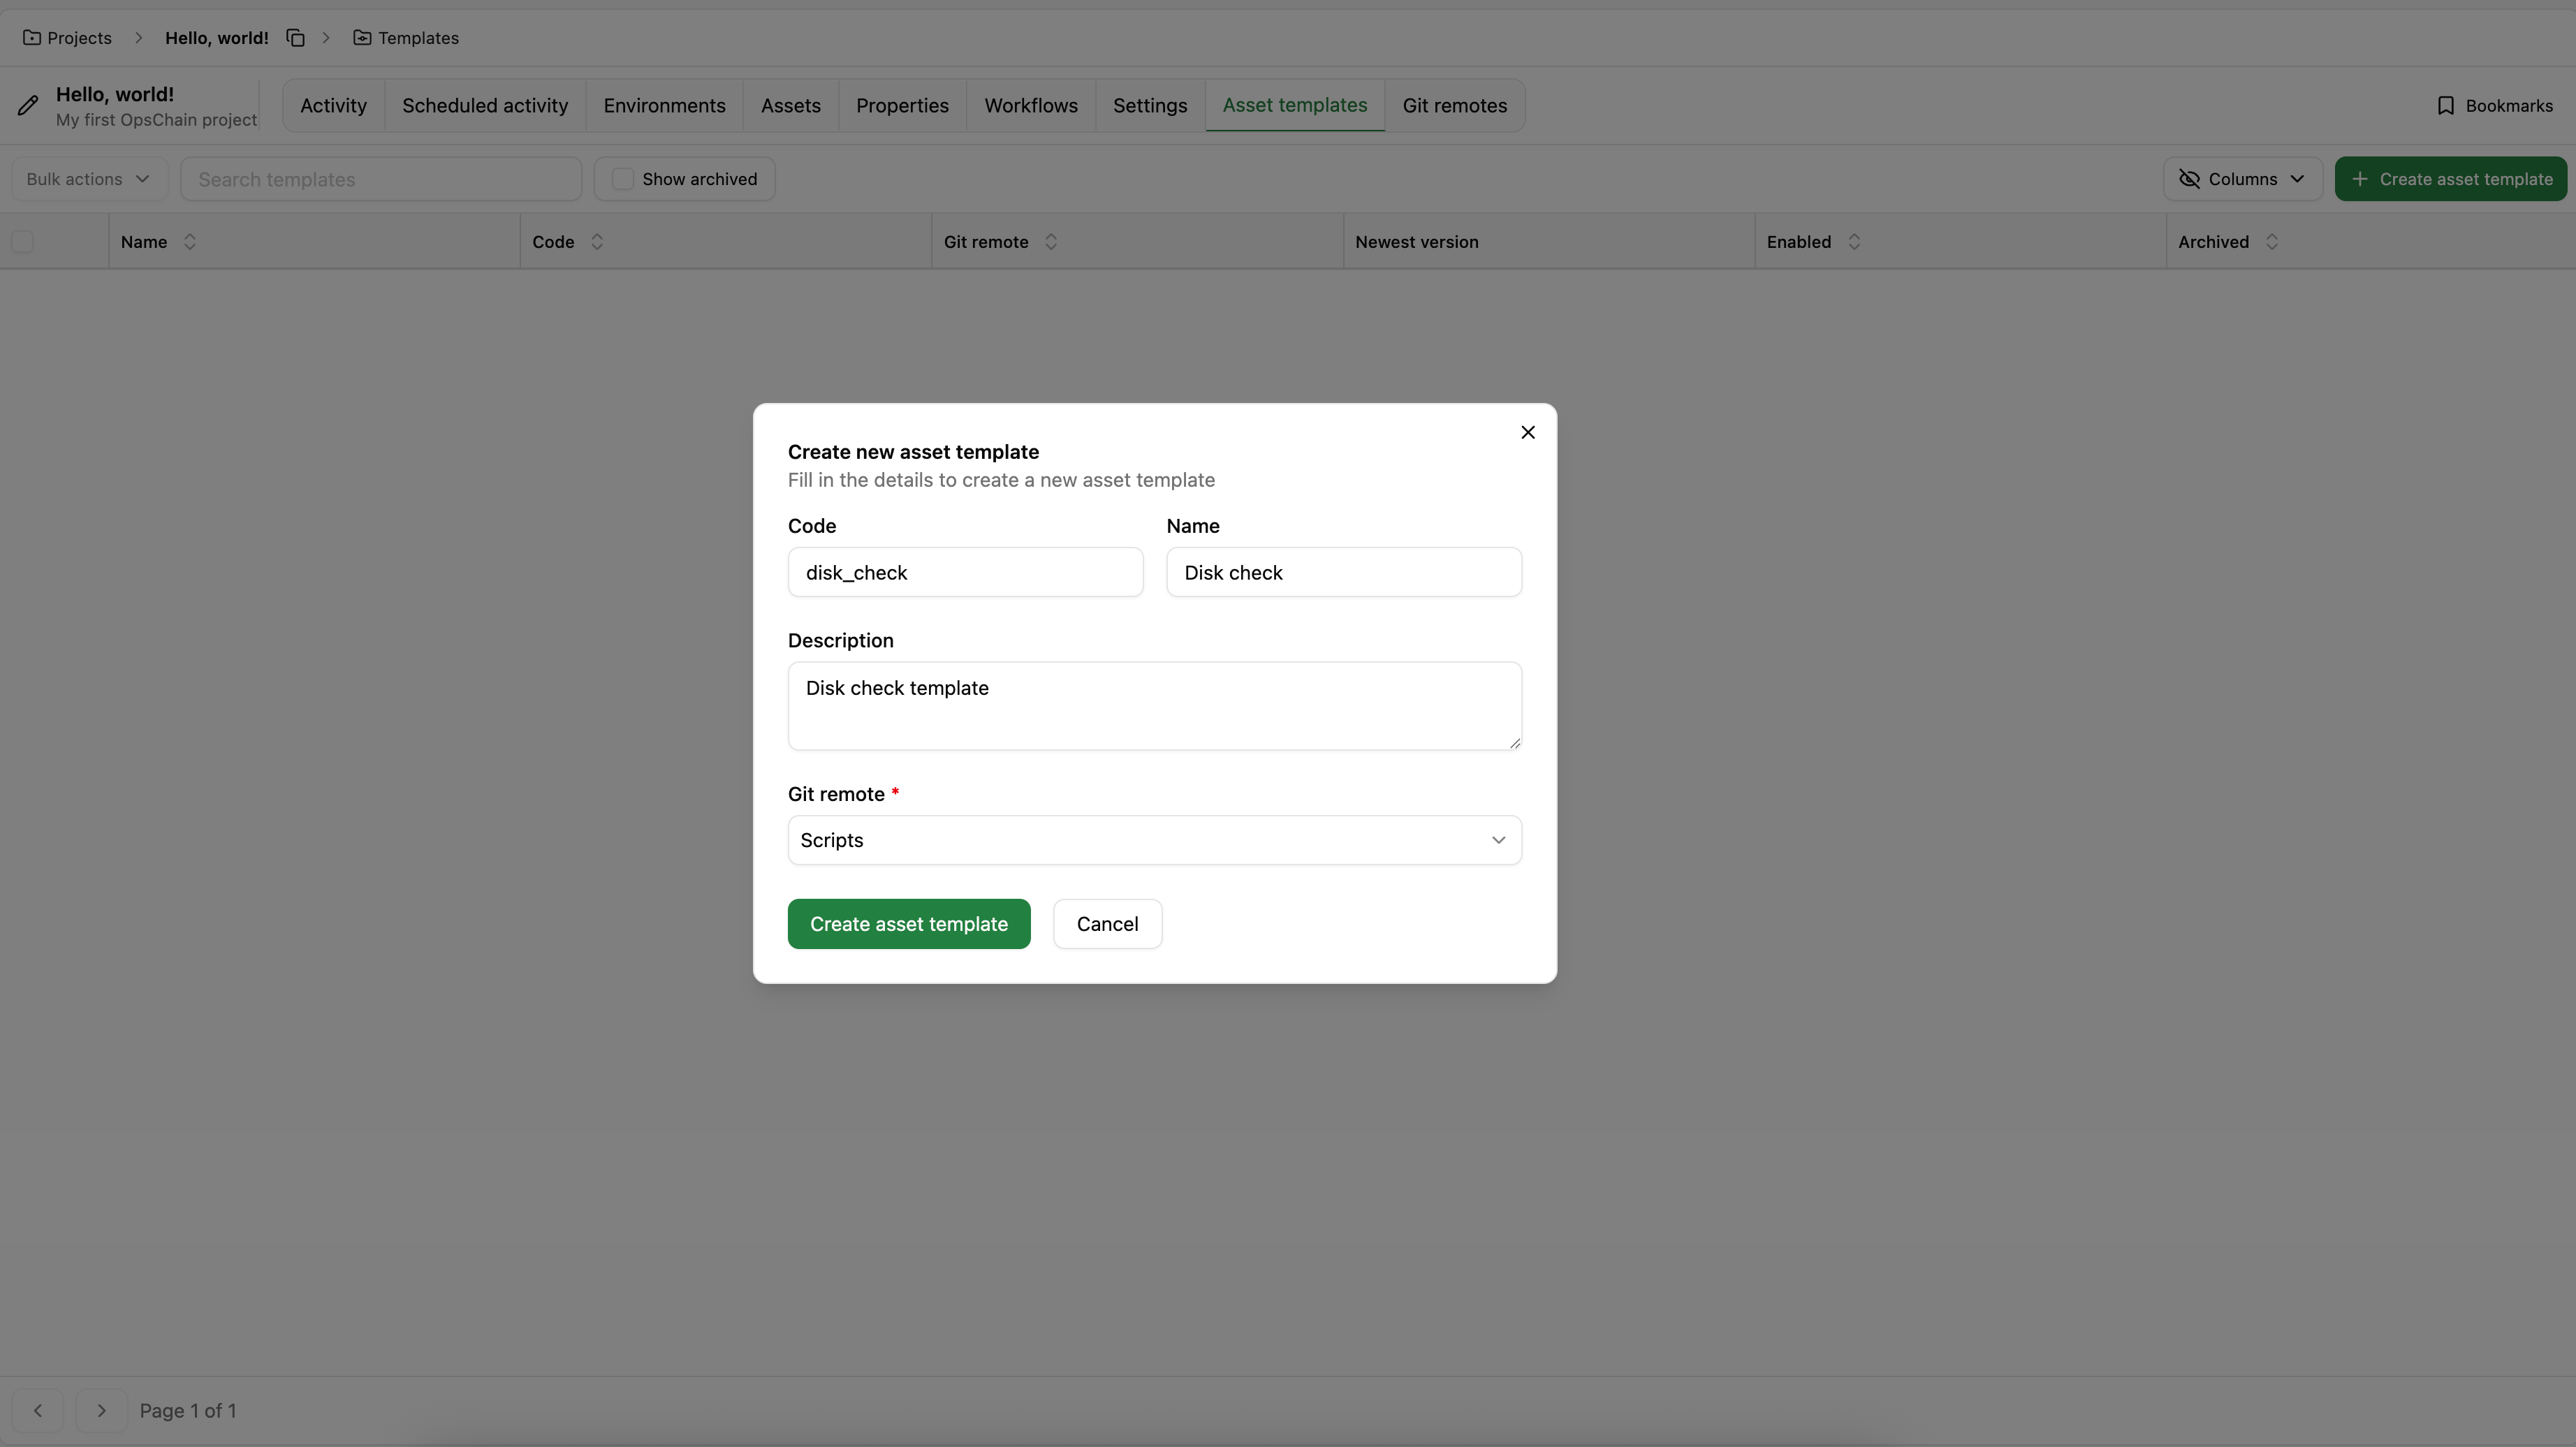Switch to the Git remotes tab
Screen dimensions: 2576x1447
(1454, 105)
